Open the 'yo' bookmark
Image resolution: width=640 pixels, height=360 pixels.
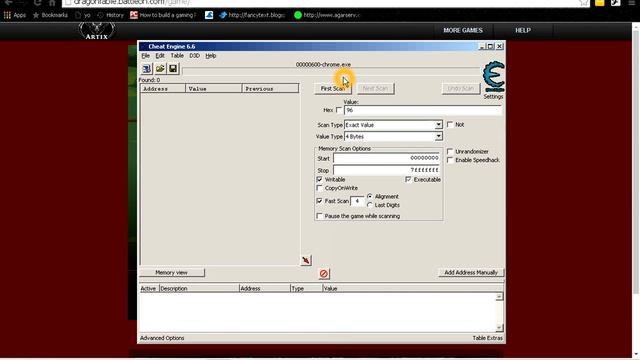pyautogui.click(x=83, y=15)
